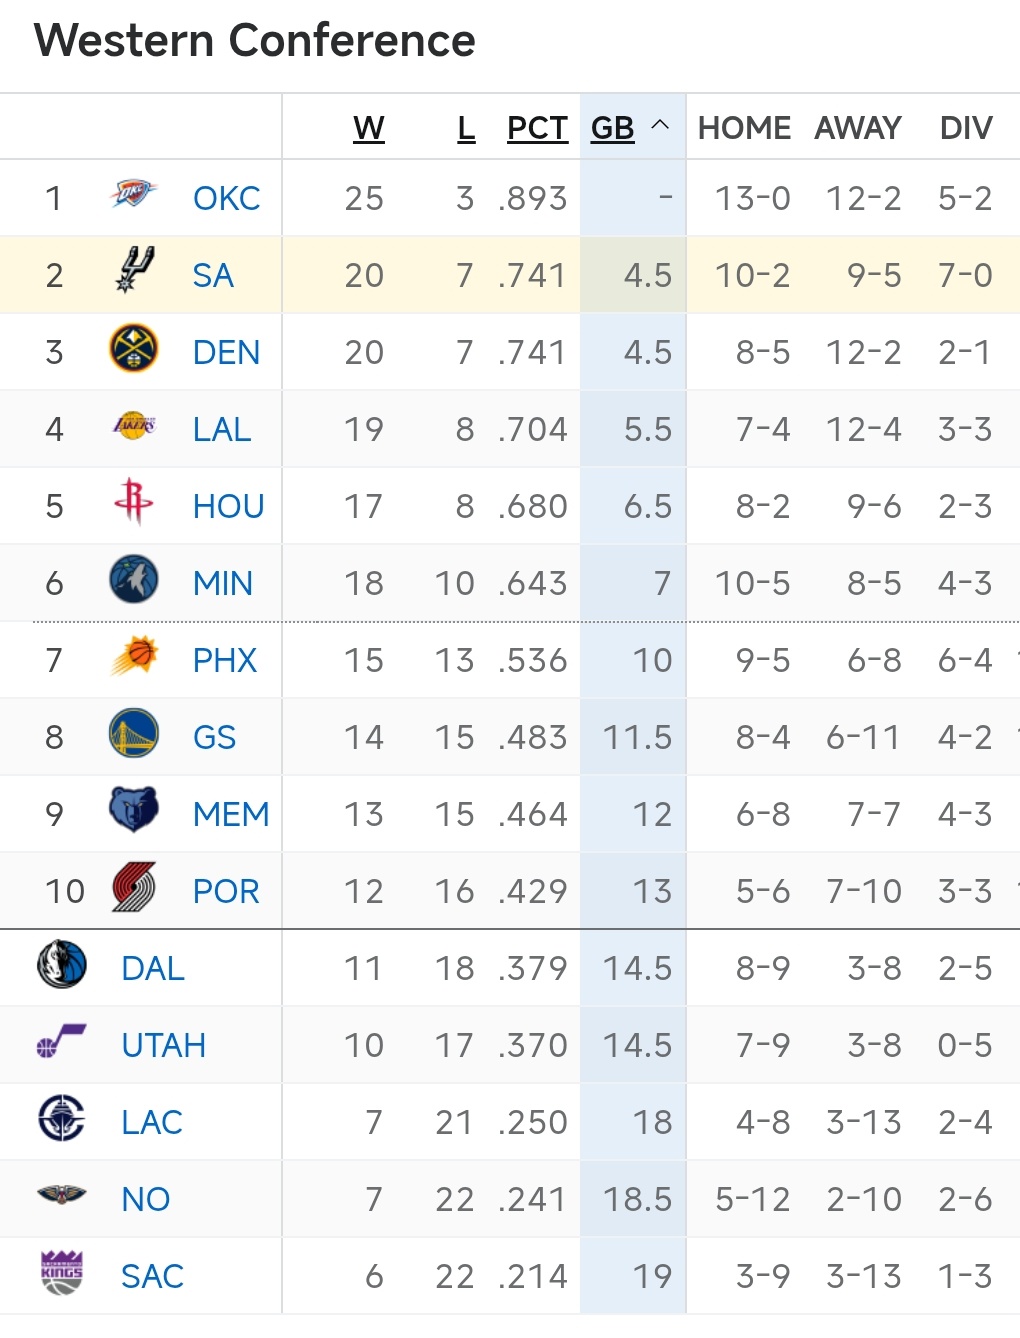The image size is (1020, 1338).
Task: Select the Houston Rockets logo
Action: click(133, 503)
